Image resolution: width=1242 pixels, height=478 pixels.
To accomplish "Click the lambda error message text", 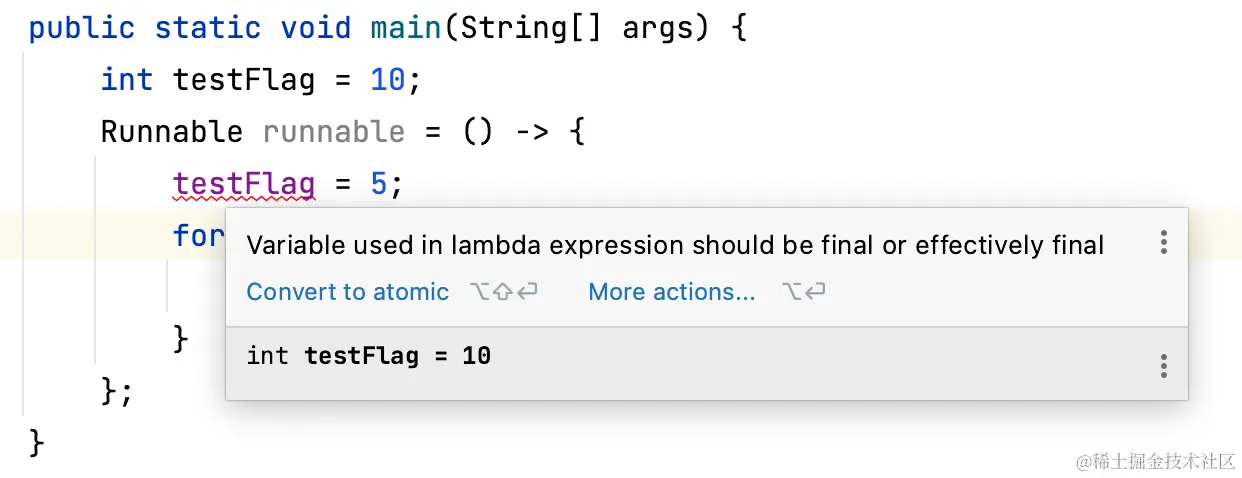I will (x=675, y=245).
